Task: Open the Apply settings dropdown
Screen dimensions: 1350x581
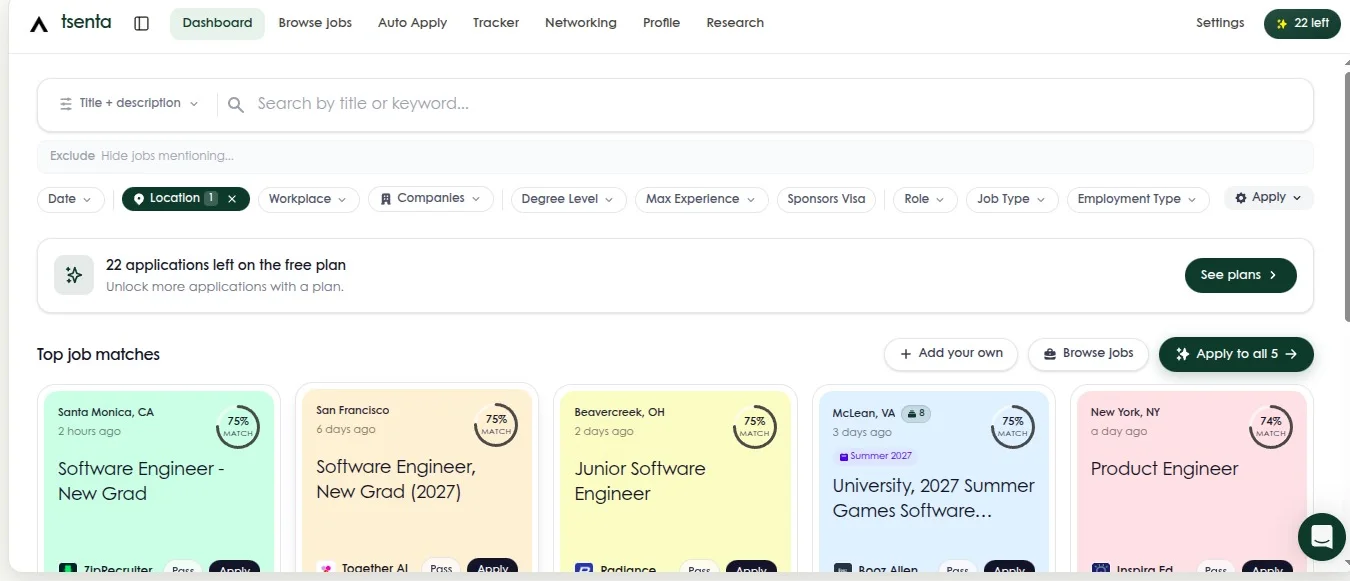Action: [x=1269, y=198]
